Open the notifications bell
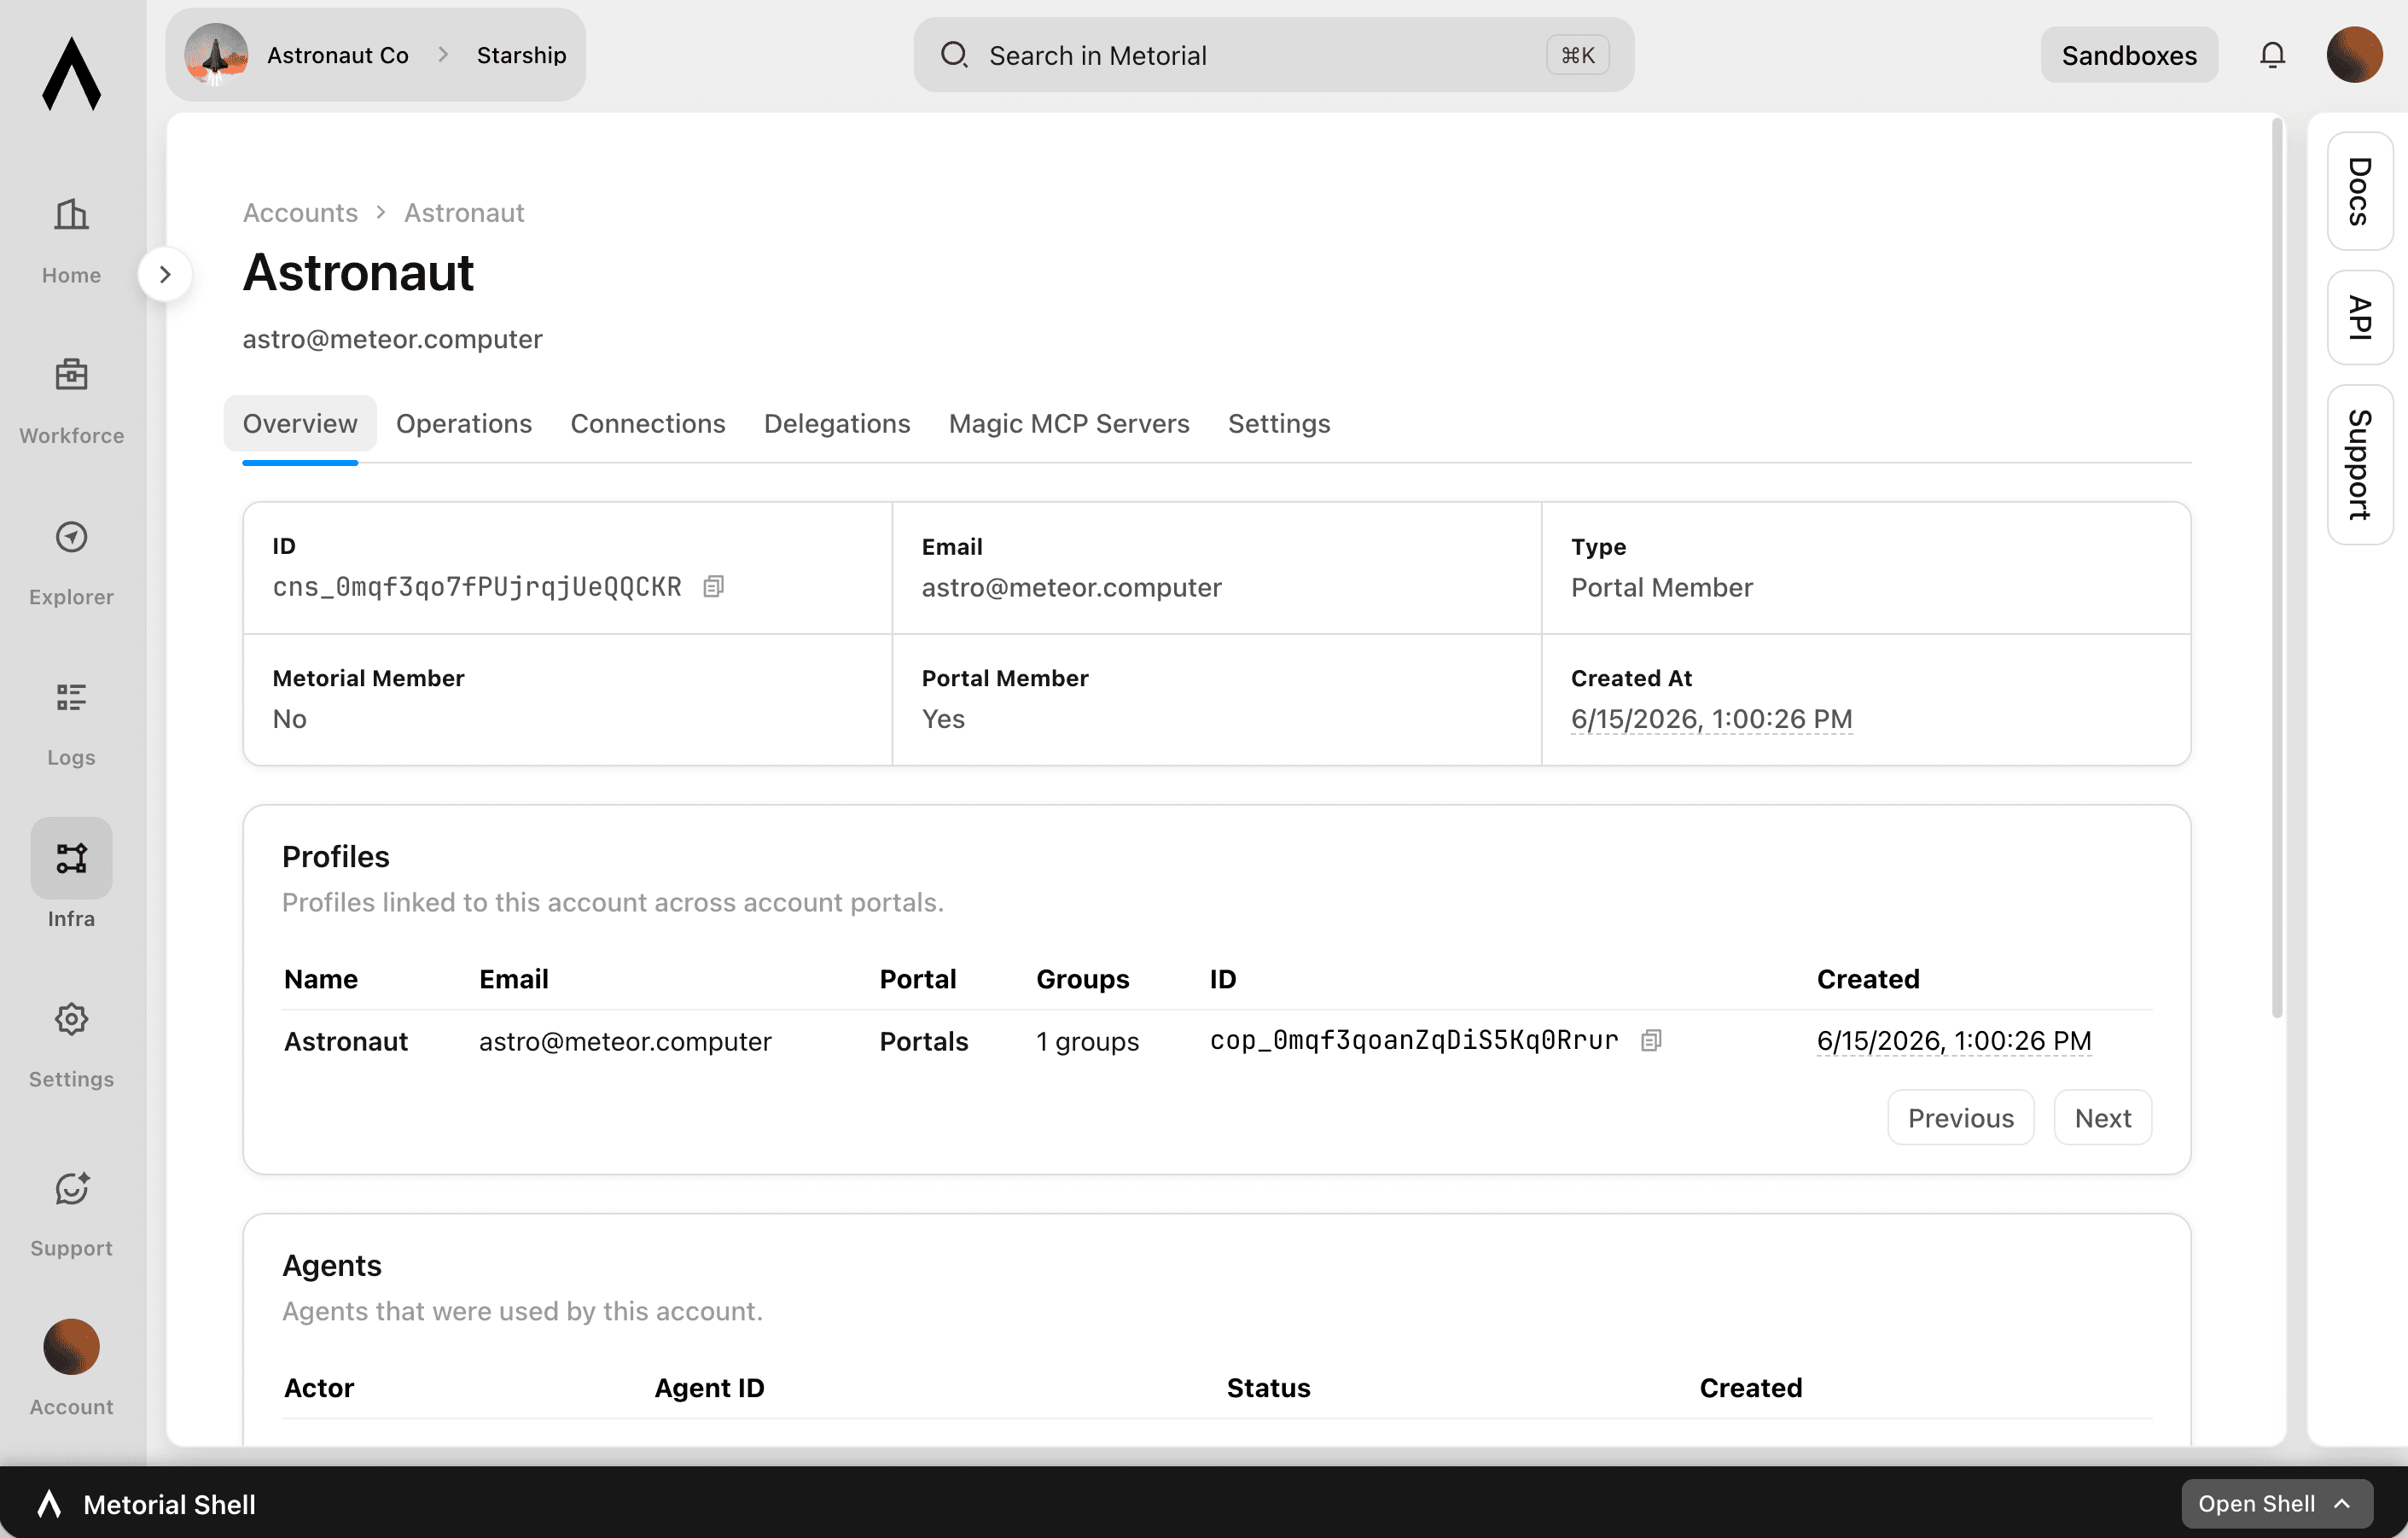This screenshot has height=1538, width=2408. pyautogui.click(x=2272, y=55)
